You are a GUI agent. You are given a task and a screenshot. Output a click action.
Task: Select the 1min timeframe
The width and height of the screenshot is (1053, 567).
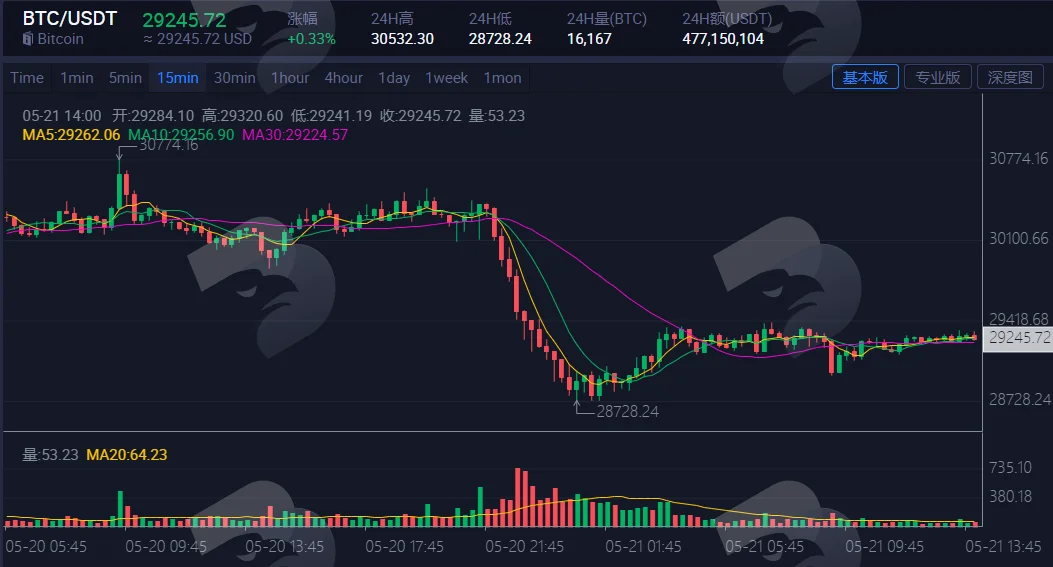click(77, 78)
